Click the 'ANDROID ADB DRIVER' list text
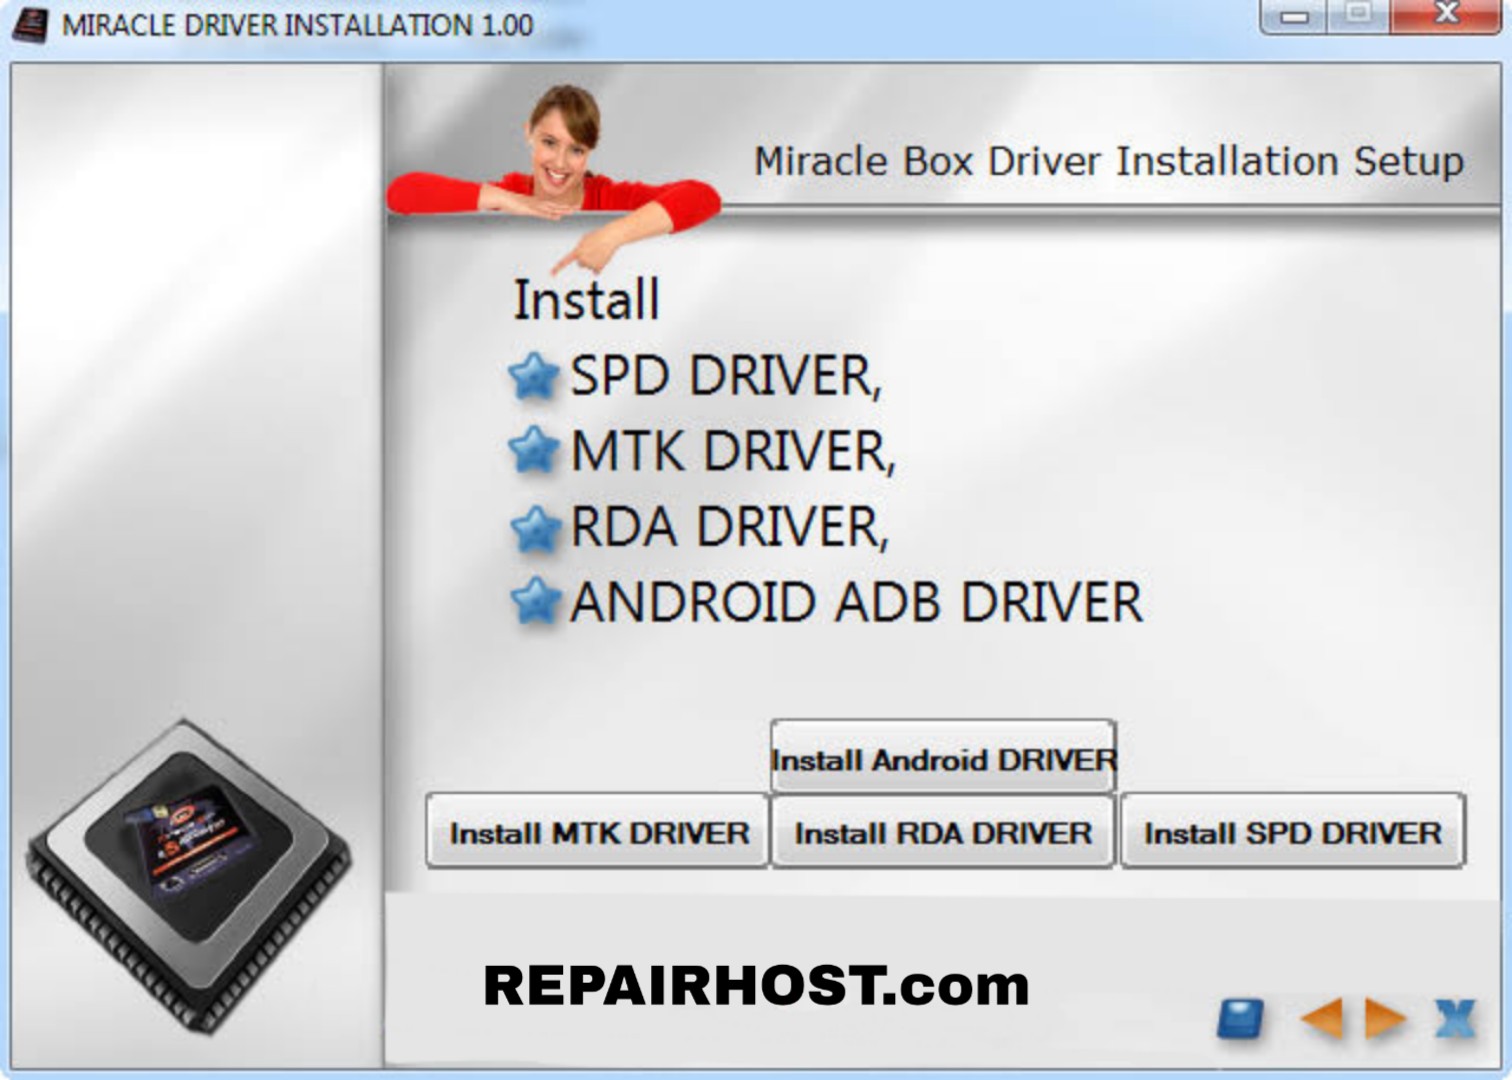1512x1080 pixels. [x=856, y=602]
